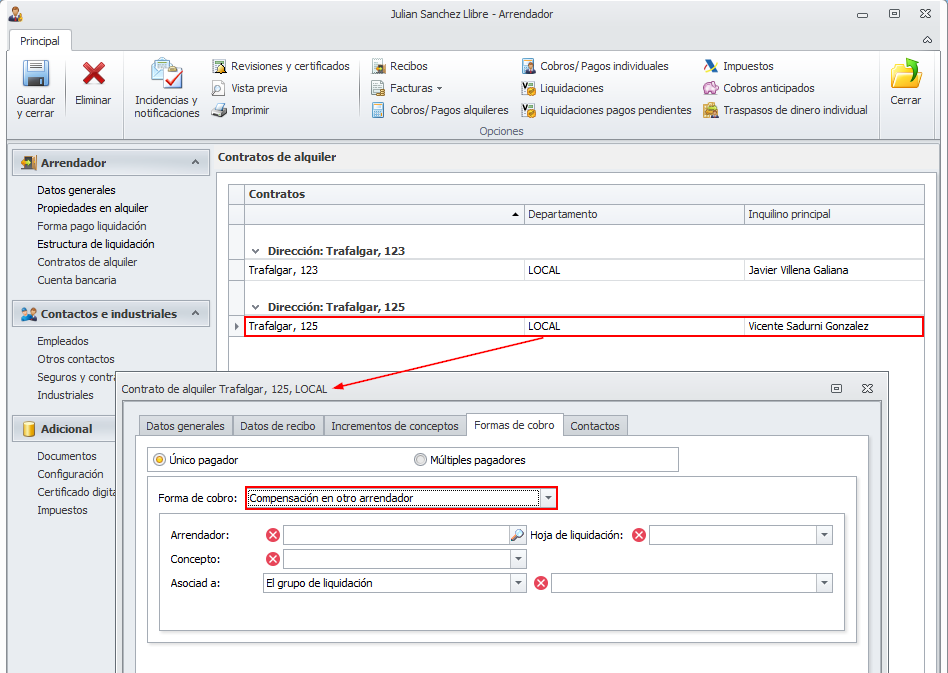Open the dropdown next to the Asociad a group
This screenshot has width=948, height=673.
(x=825, y=584)
